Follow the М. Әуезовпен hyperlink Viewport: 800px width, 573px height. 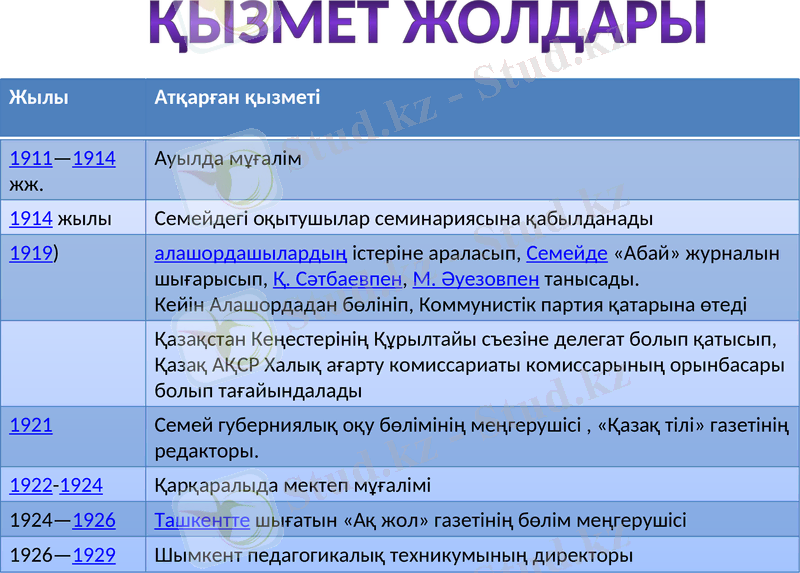point(475,279)
